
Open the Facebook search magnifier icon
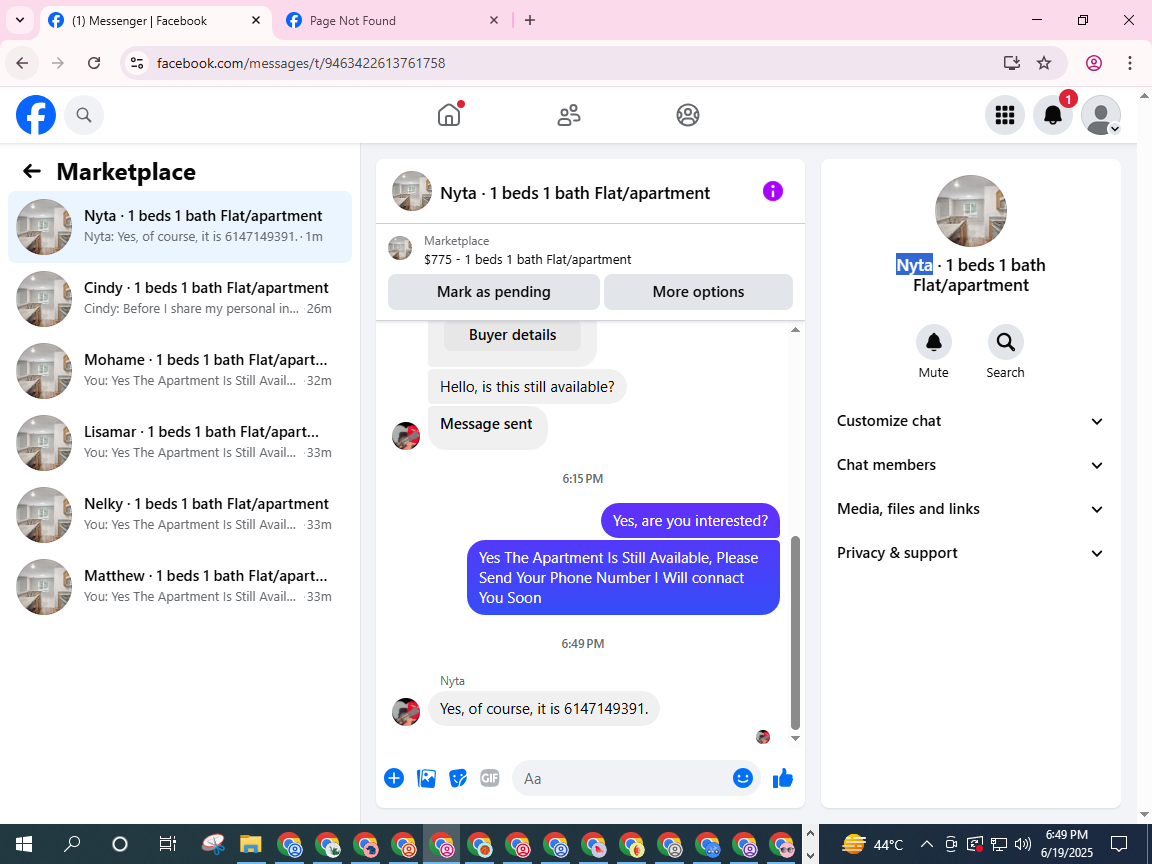84,115
